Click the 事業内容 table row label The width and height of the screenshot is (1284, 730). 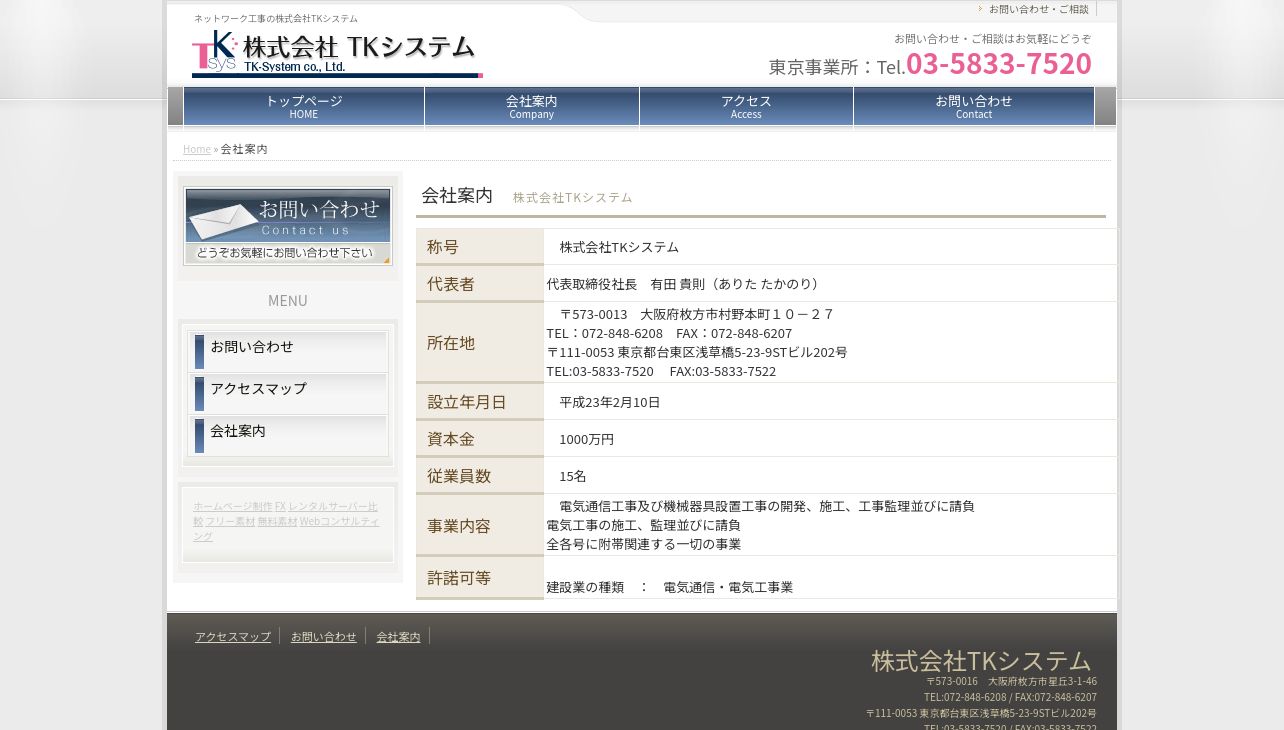tap(480, 526)
